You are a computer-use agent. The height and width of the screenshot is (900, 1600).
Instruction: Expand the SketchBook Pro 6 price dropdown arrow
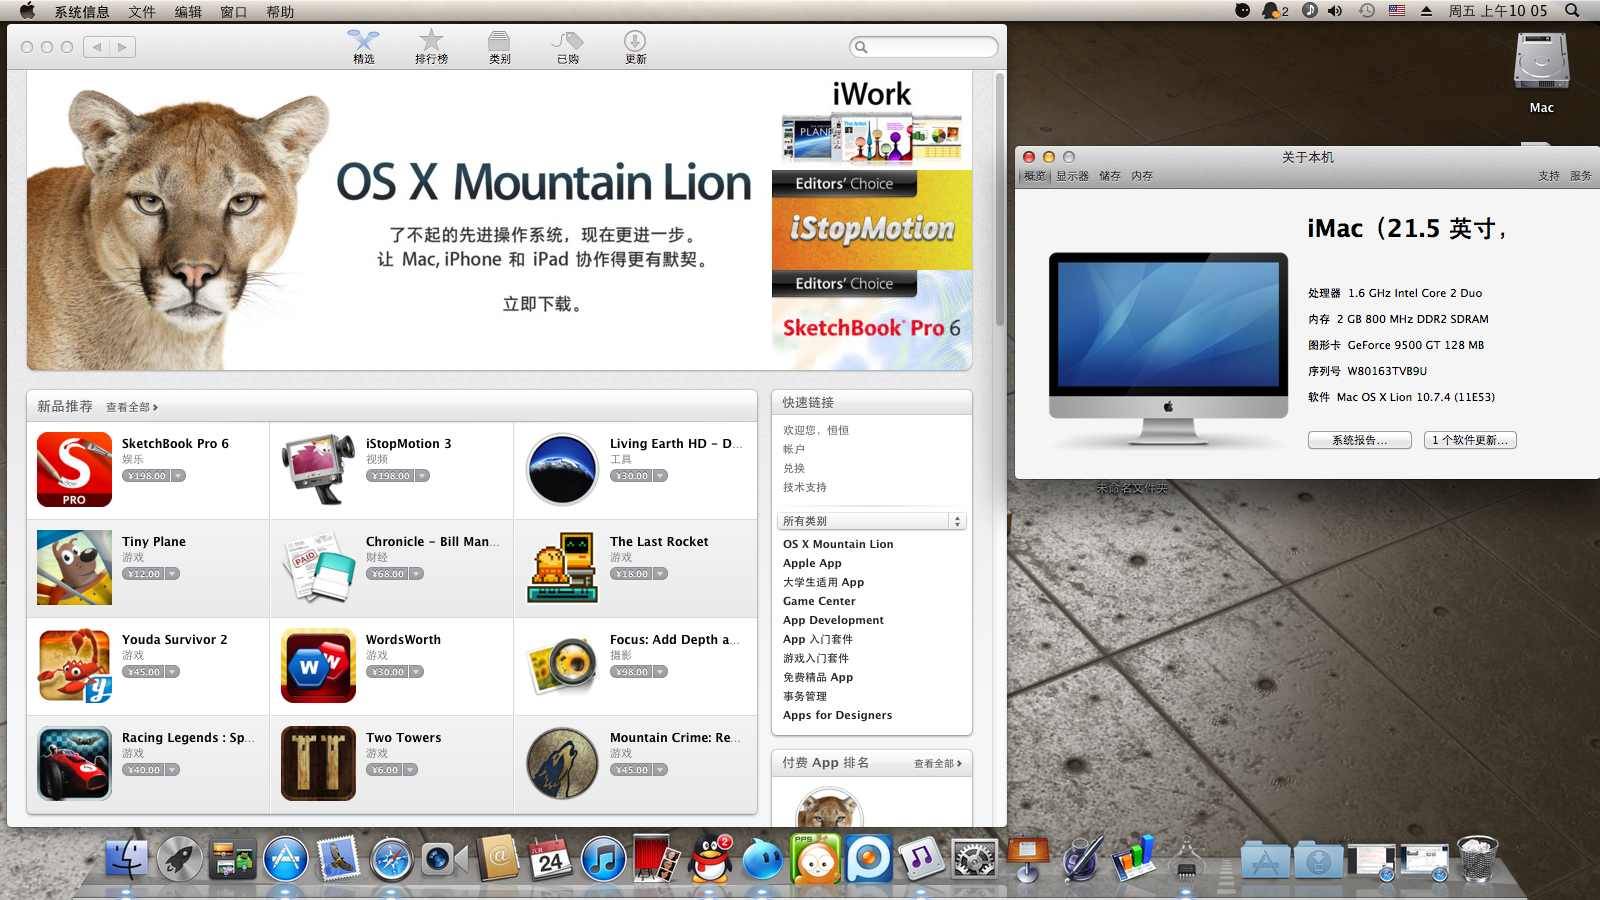click(x=178, y=476)
